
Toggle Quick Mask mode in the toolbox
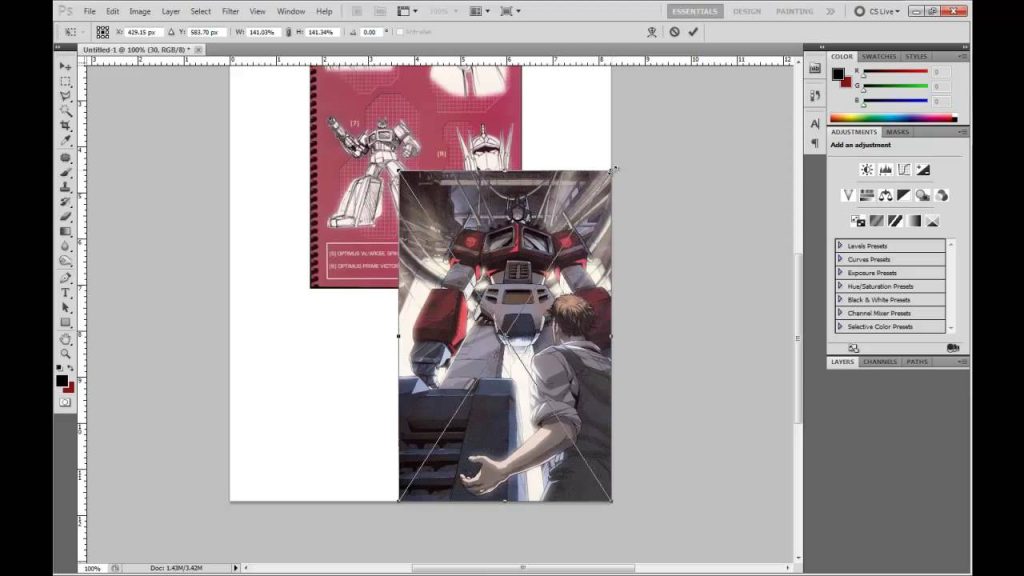[x=65, y=402]
